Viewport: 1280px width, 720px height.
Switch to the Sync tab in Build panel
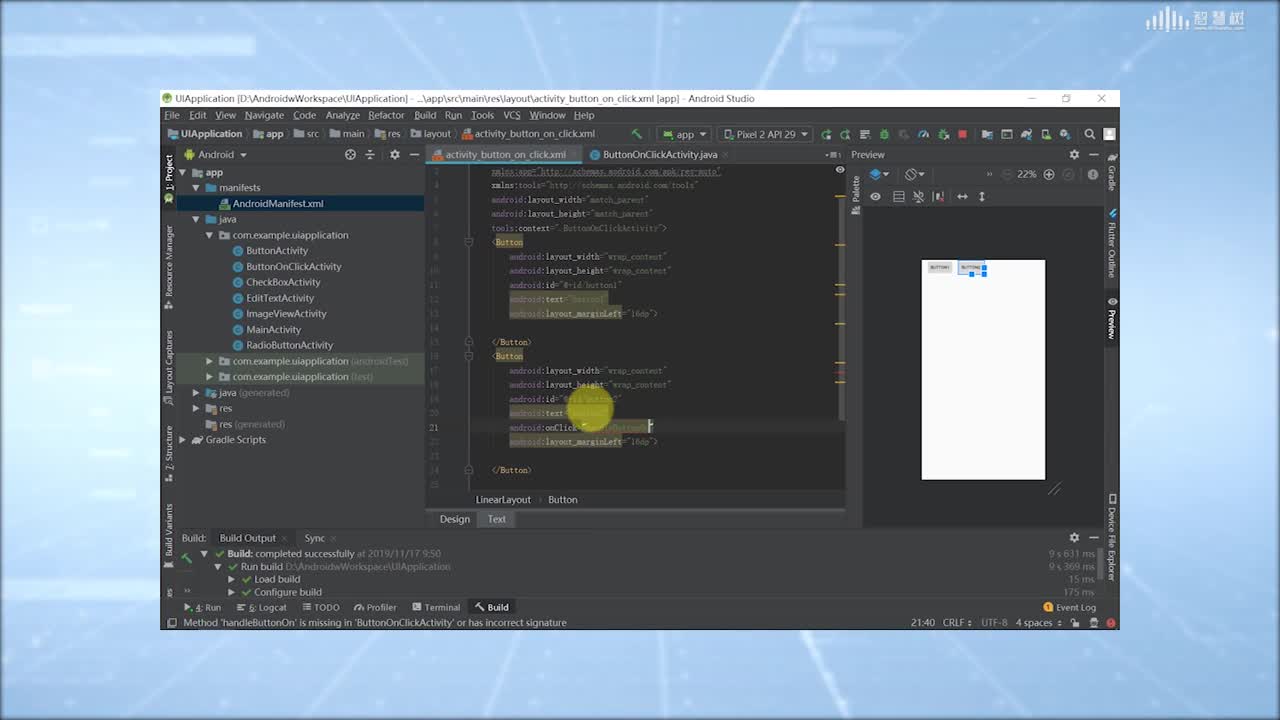pos(315,538)
